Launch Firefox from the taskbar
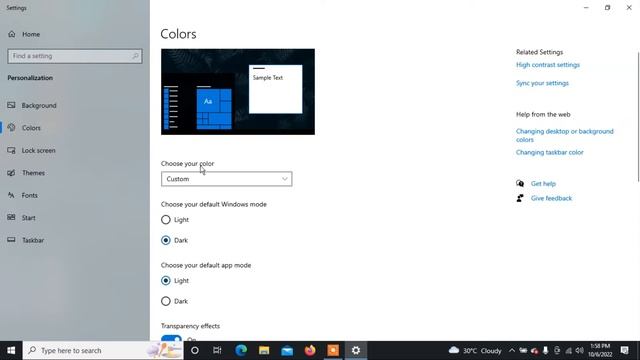 pos(310,351)
